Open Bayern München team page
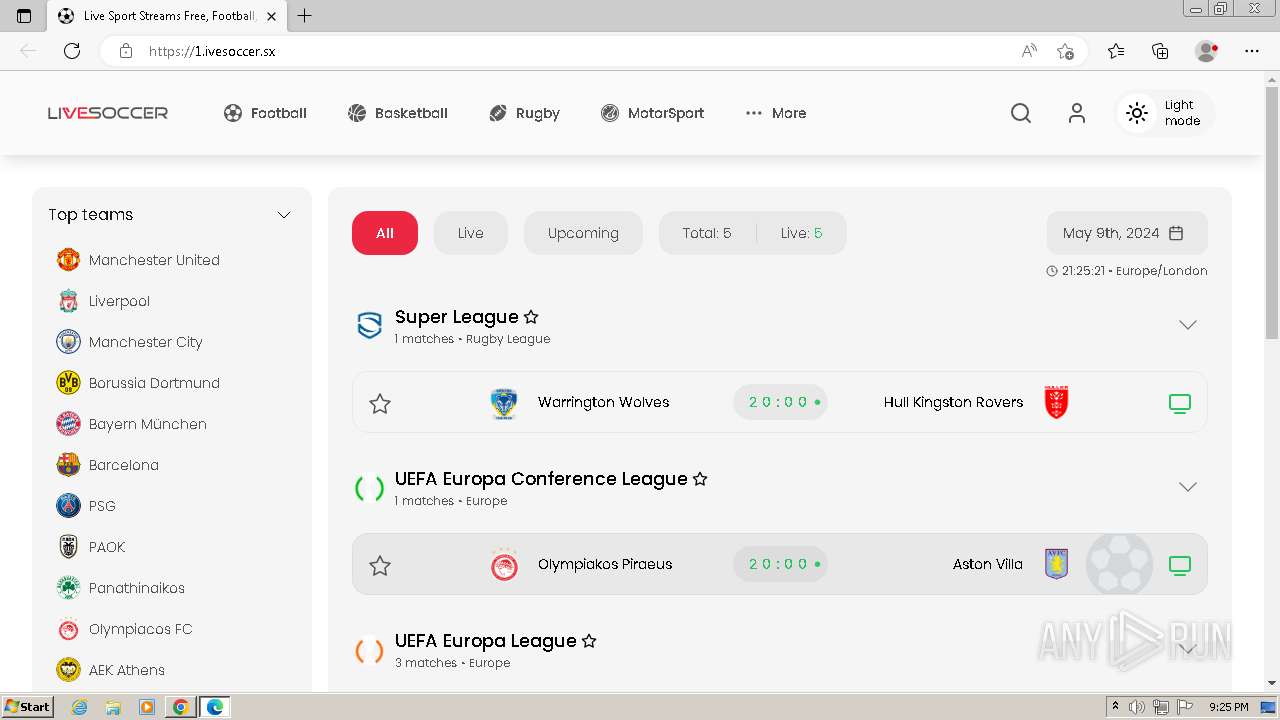Viewport: 1280px width, 720px height. click(131, 424)
